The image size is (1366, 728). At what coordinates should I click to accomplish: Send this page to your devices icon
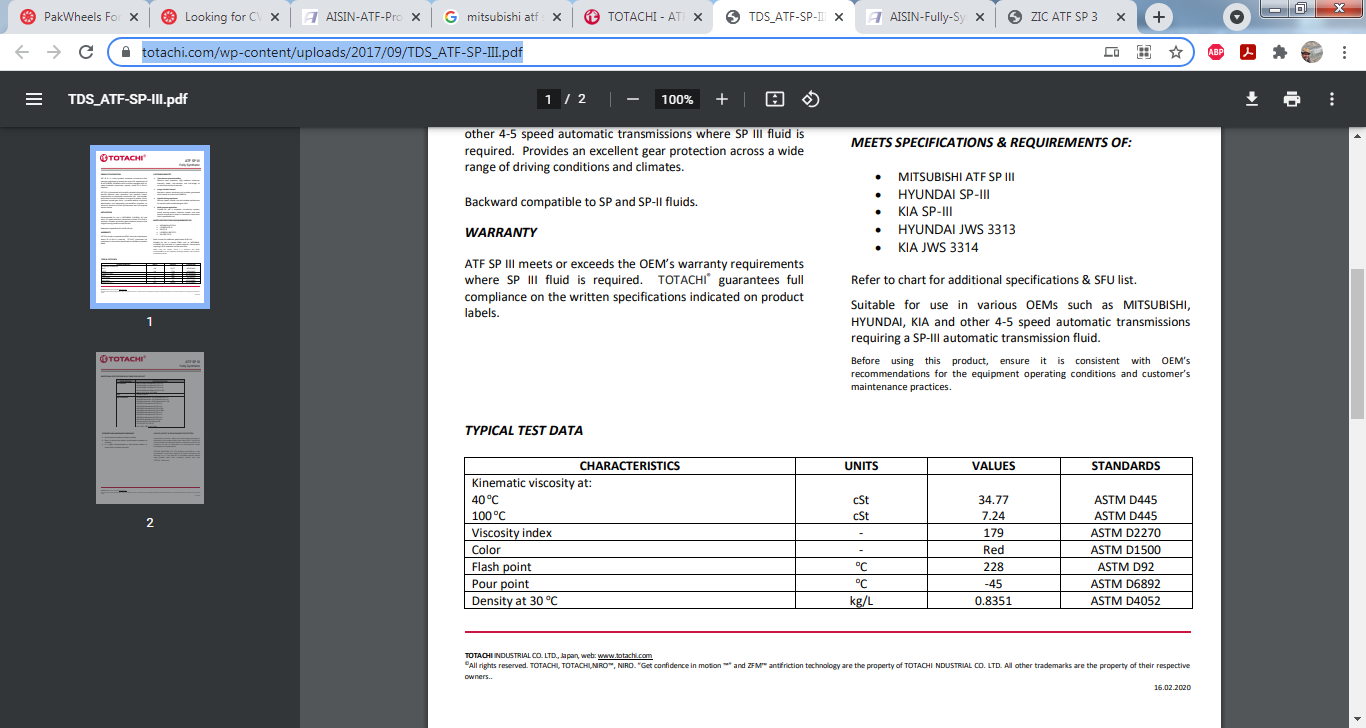click(1112, 52)
